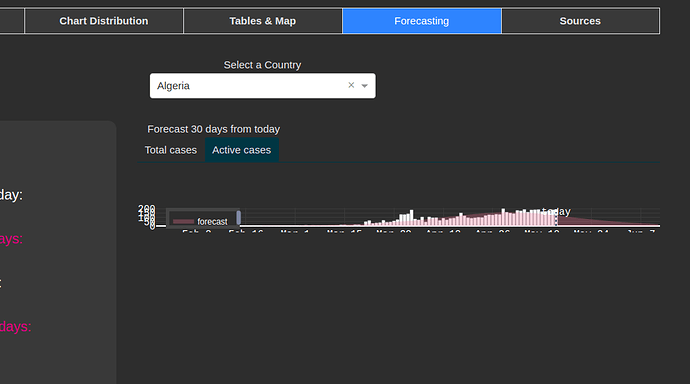Open the Chart Distribution tab
The width and height of the screenshot is (690, 384).
[104, 21]
